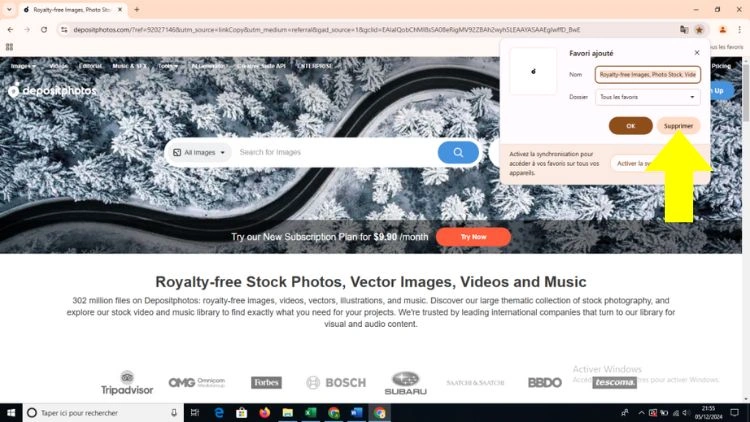The image size is (750, 422).
Task: Click the Forbes logo
Action: click(x=266, y=383)
